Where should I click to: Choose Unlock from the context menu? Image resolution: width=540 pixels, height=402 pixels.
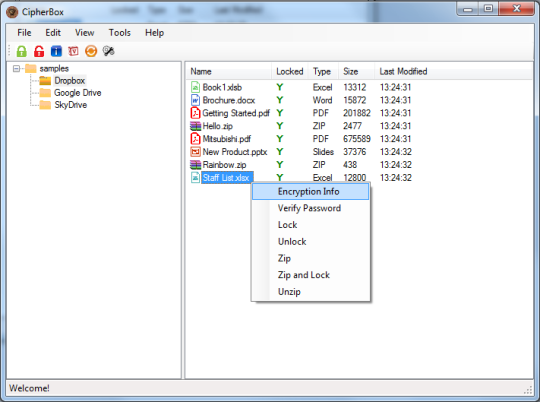click(x=311, y=241)
